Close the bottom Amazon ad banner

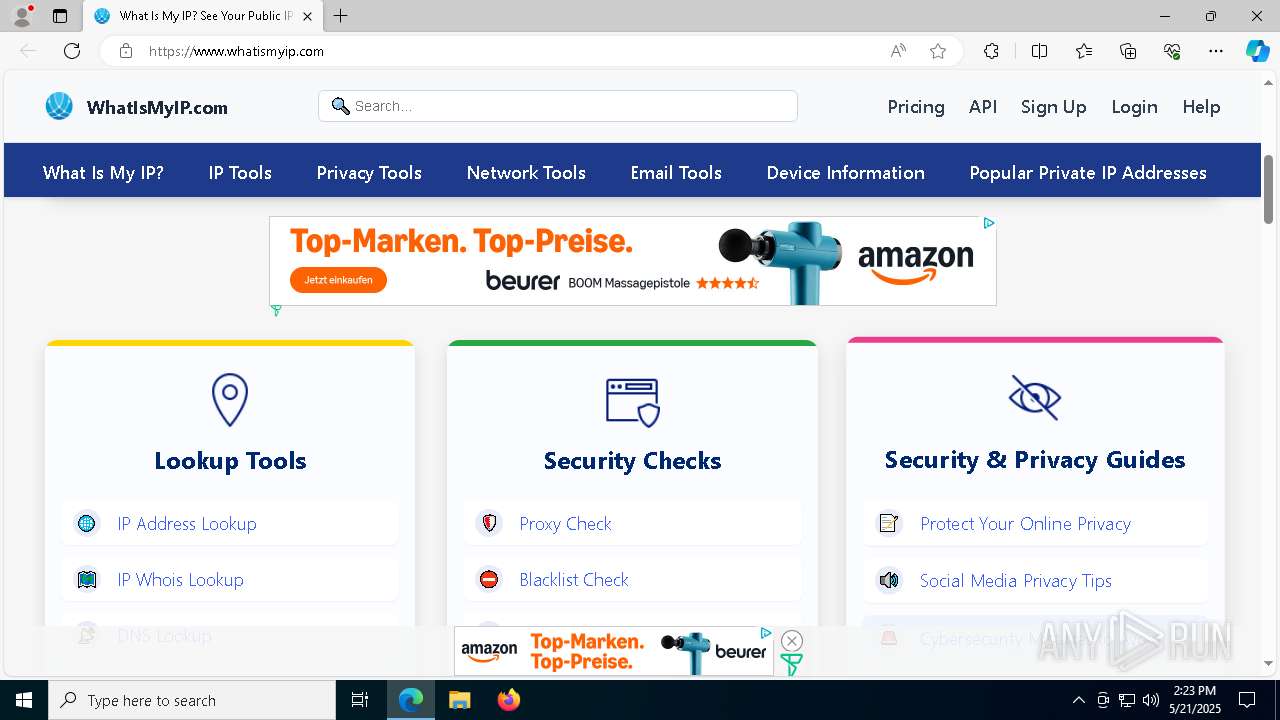[x=792, y=641]
